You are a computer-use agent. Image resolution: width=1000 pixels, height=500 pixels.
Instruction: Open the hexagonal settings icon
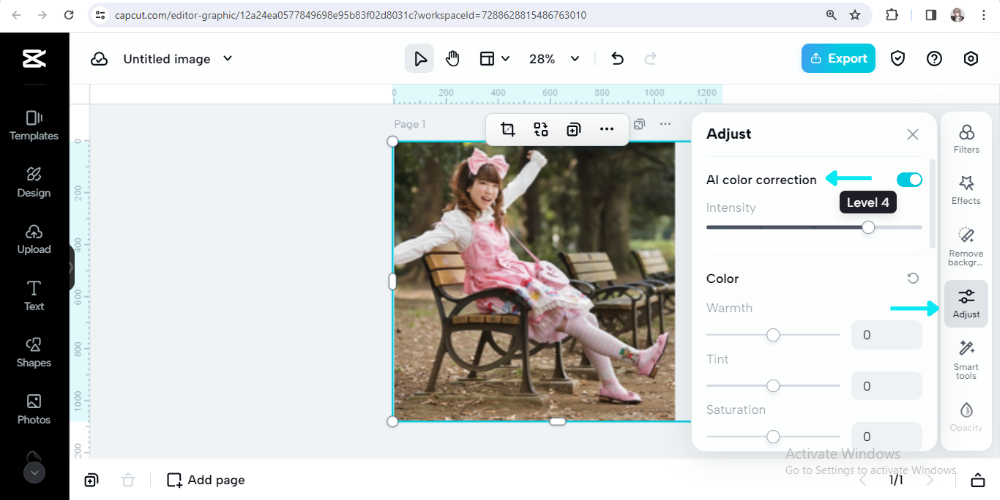[x=971, y=59]
